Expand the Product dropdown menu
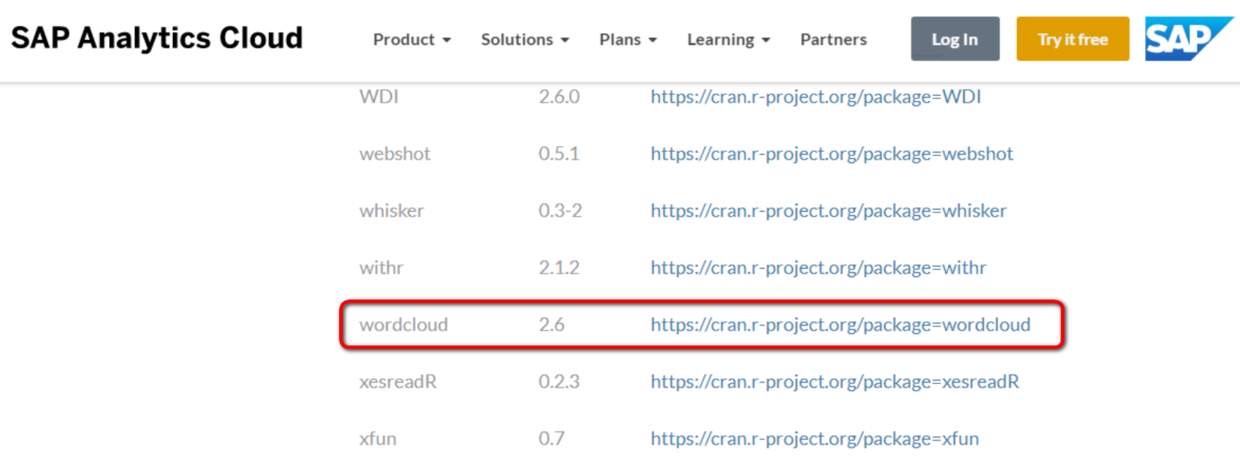 pyautogui.click(x=412, y=40)
